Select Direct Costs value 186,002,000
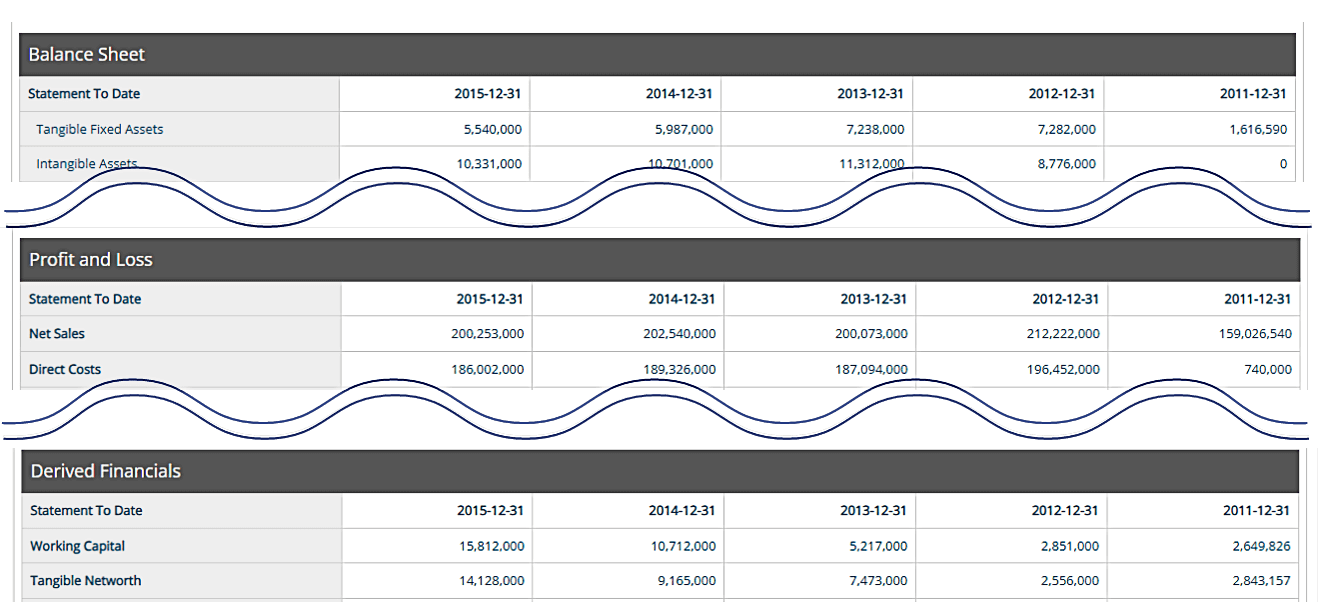 487,370
